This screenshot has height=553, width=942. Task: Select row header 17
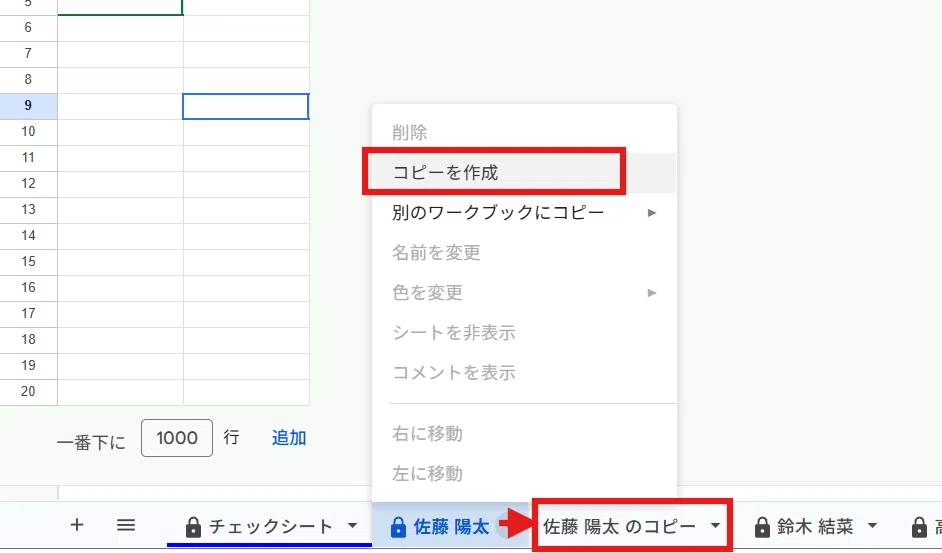pyautogui.click(x=28, y=313)
